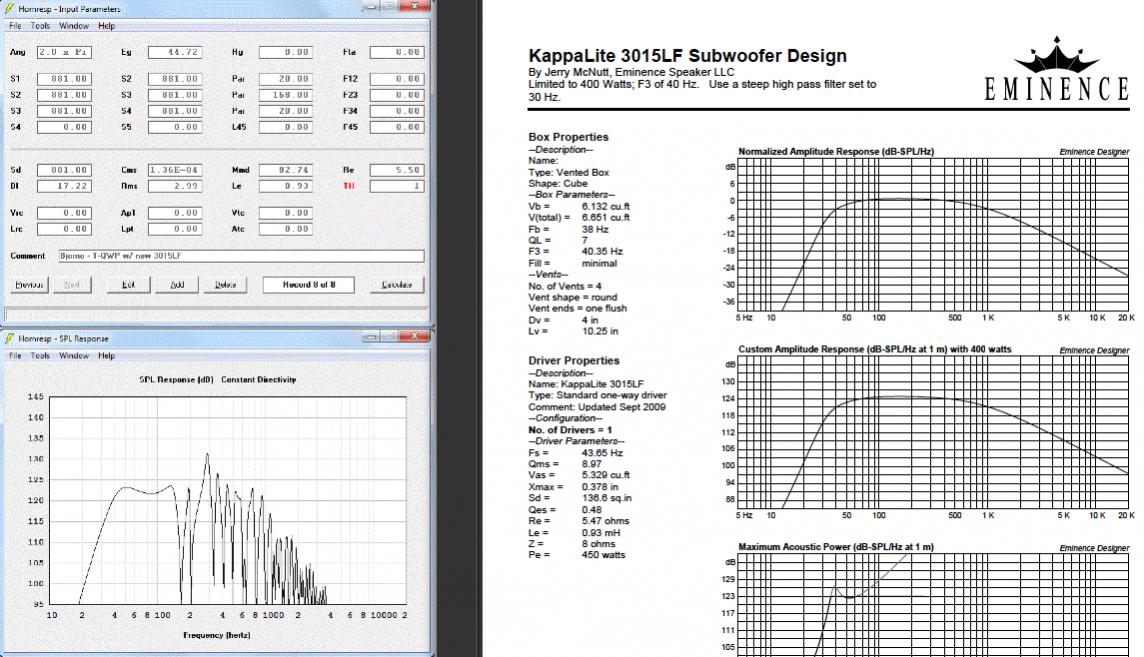
Task: Click the Custom Amplitude Response graph
Action: (935, 432)
